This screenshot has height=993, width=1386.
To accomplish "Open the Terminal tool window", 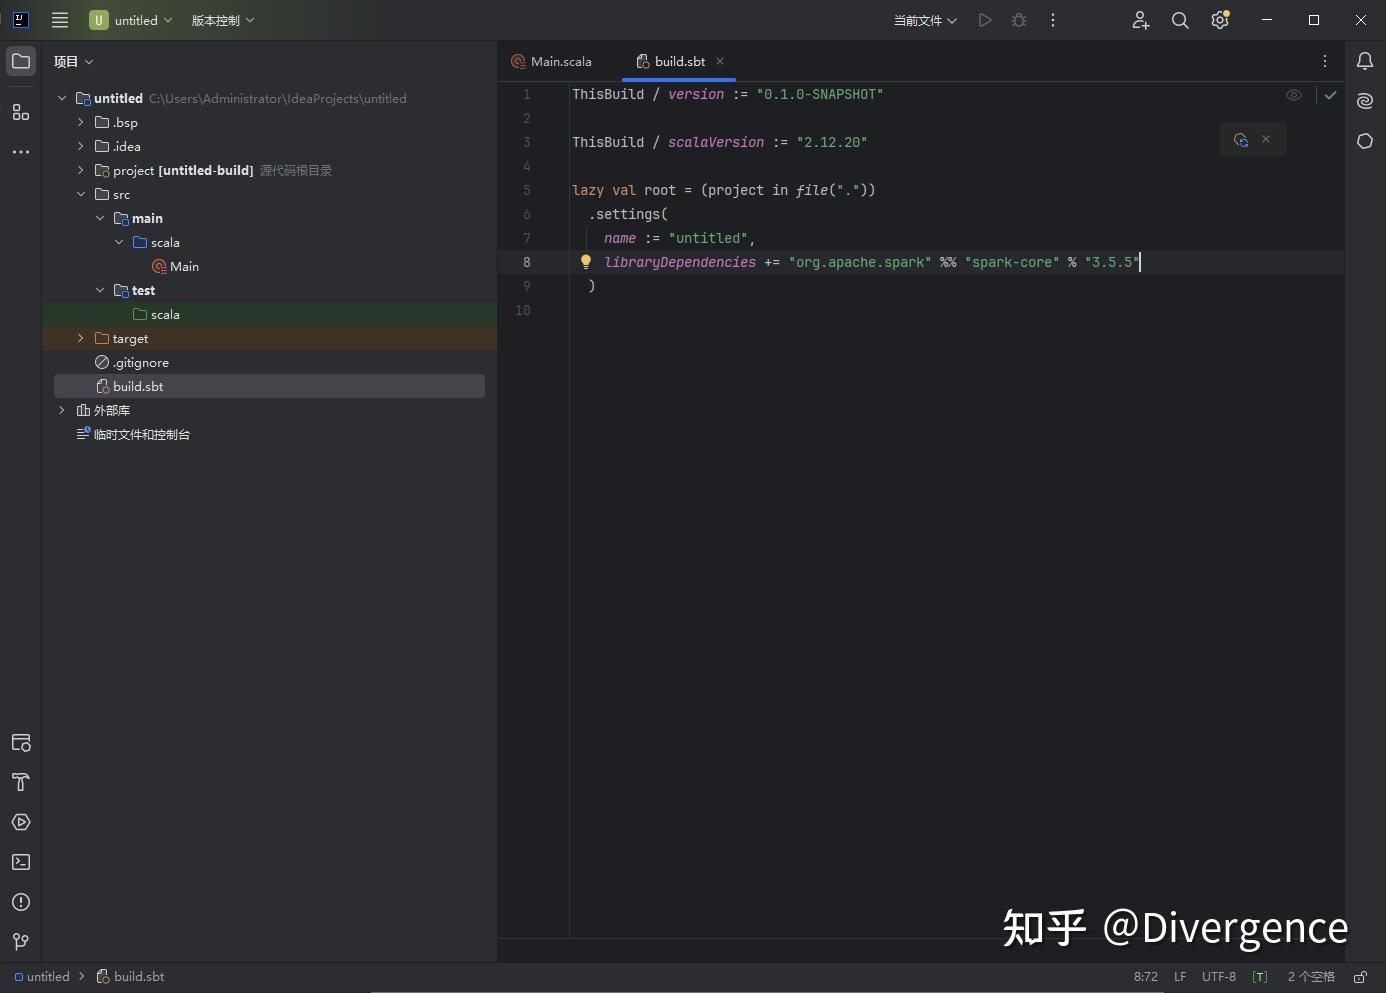I will click(x=20, y=862).
